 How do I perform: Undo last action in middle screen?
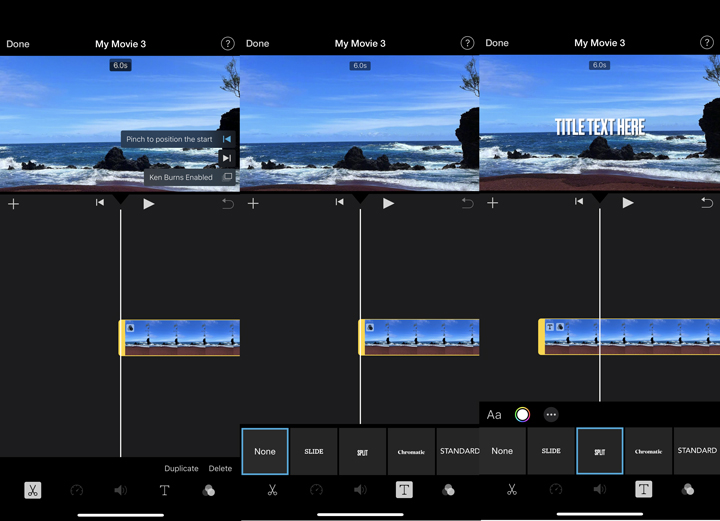(467, 203)
